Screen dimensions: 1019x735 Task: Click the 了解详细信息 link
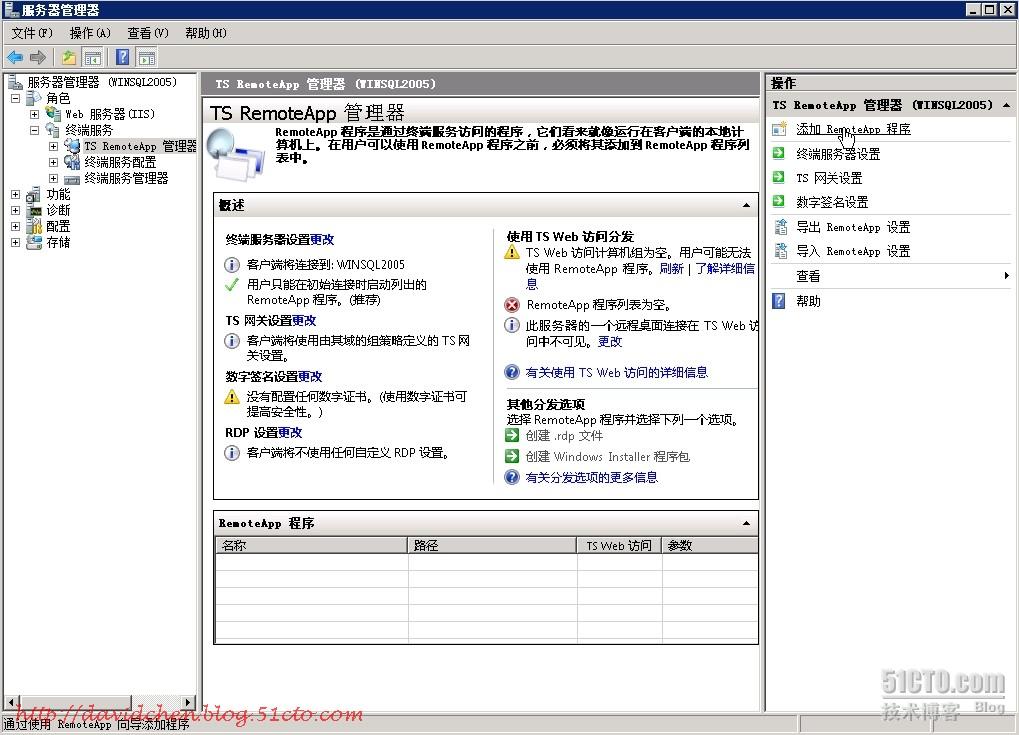[x=725, y=268]
